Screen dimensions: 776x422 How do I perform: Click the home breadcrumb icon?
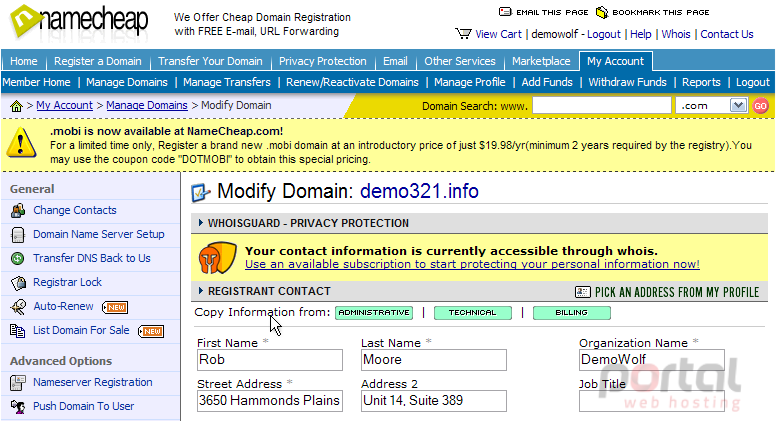click(x=16, y=106)
